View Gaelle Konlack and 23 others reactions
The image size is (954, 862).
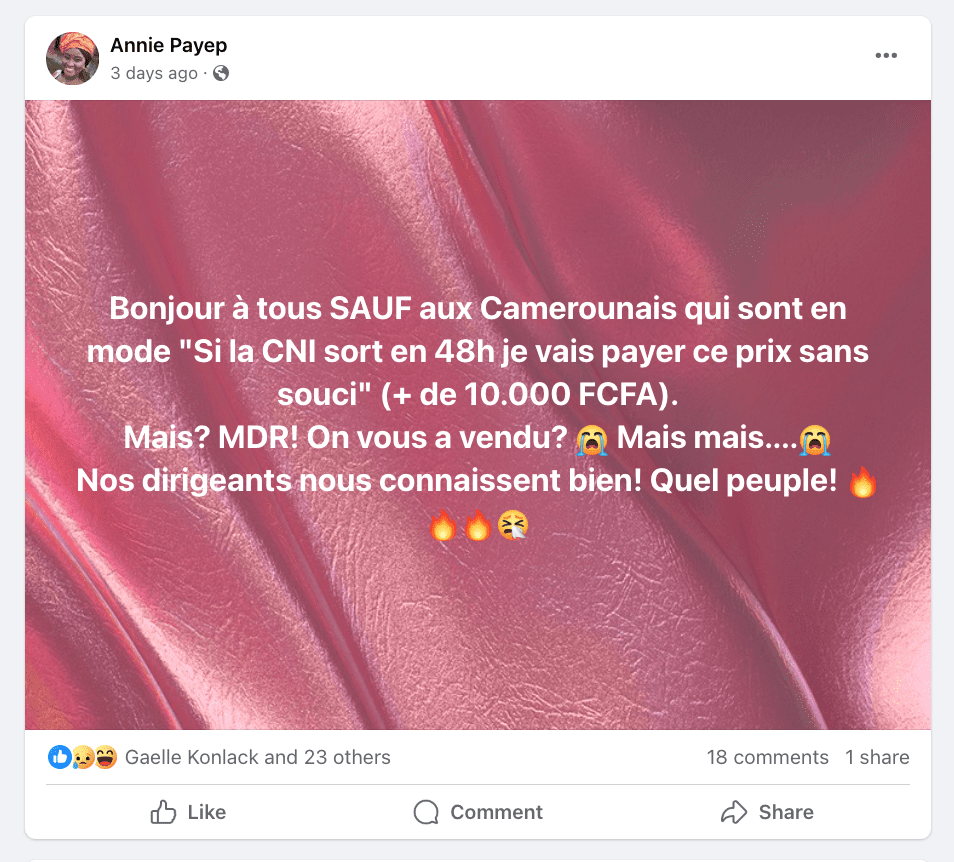(x=257, y=757)
